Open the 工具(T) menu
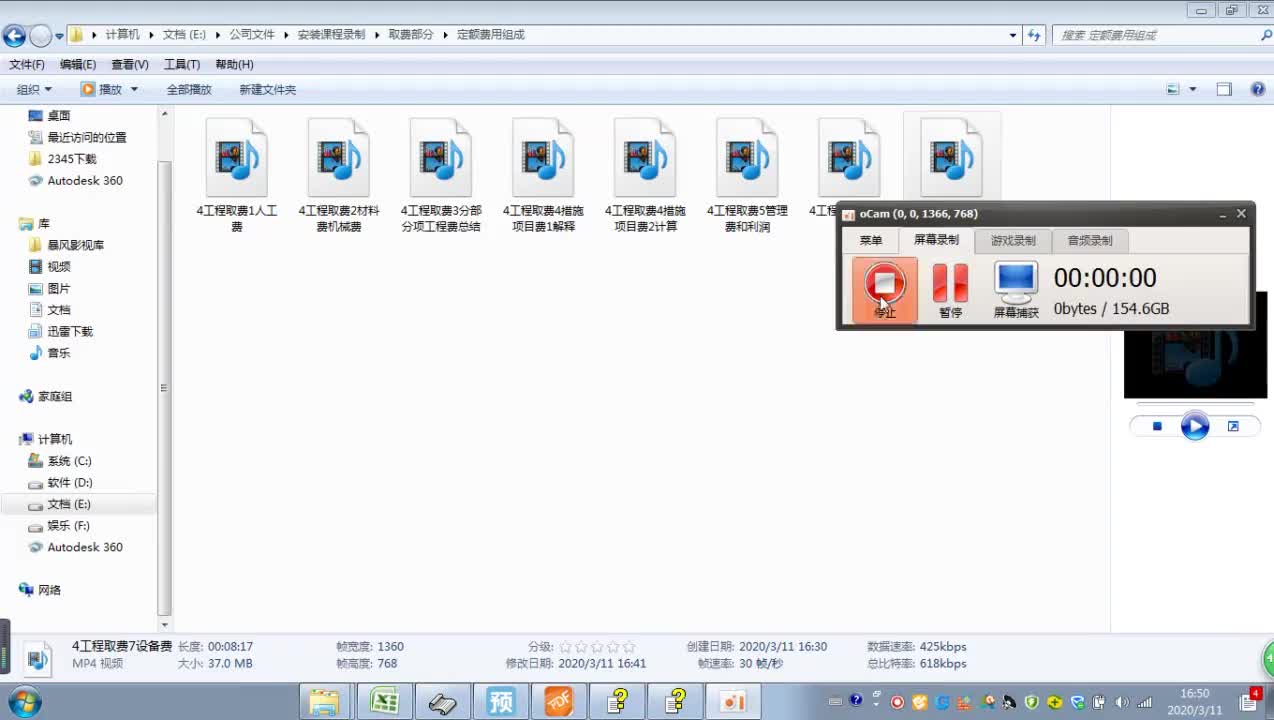This screenshot has height=720, width=1274. click(x=182, y=64)
